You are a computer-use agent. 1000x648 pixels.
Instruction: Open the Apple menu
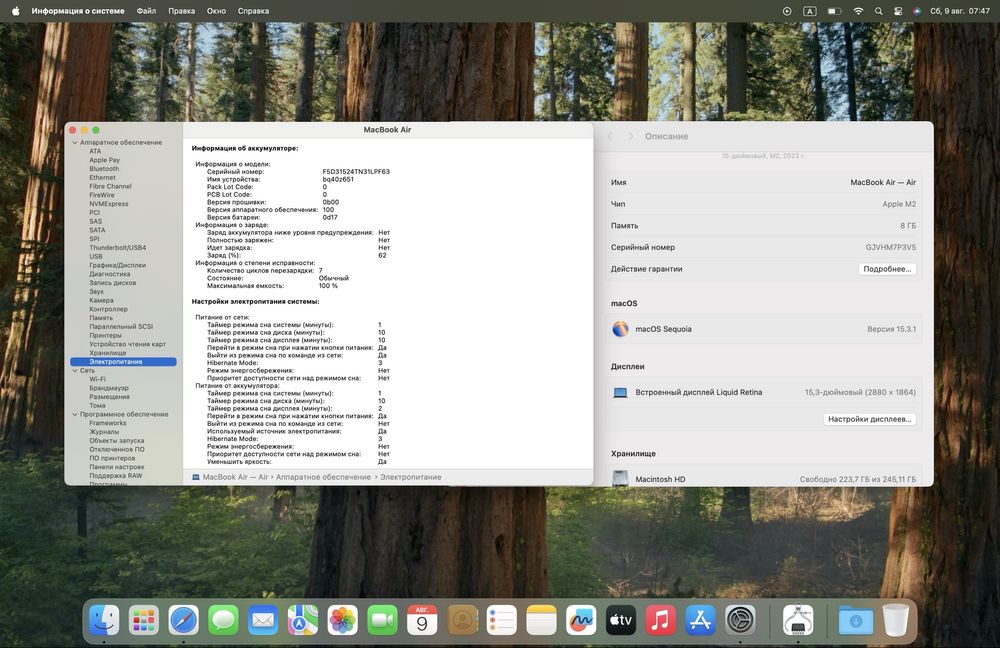[16, 11]
